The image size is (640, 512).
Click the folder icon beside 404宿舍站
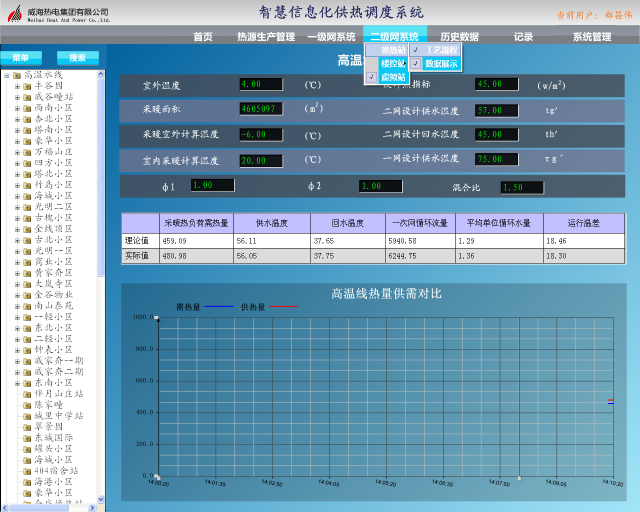pyautogui.click(x=27, y=472)
